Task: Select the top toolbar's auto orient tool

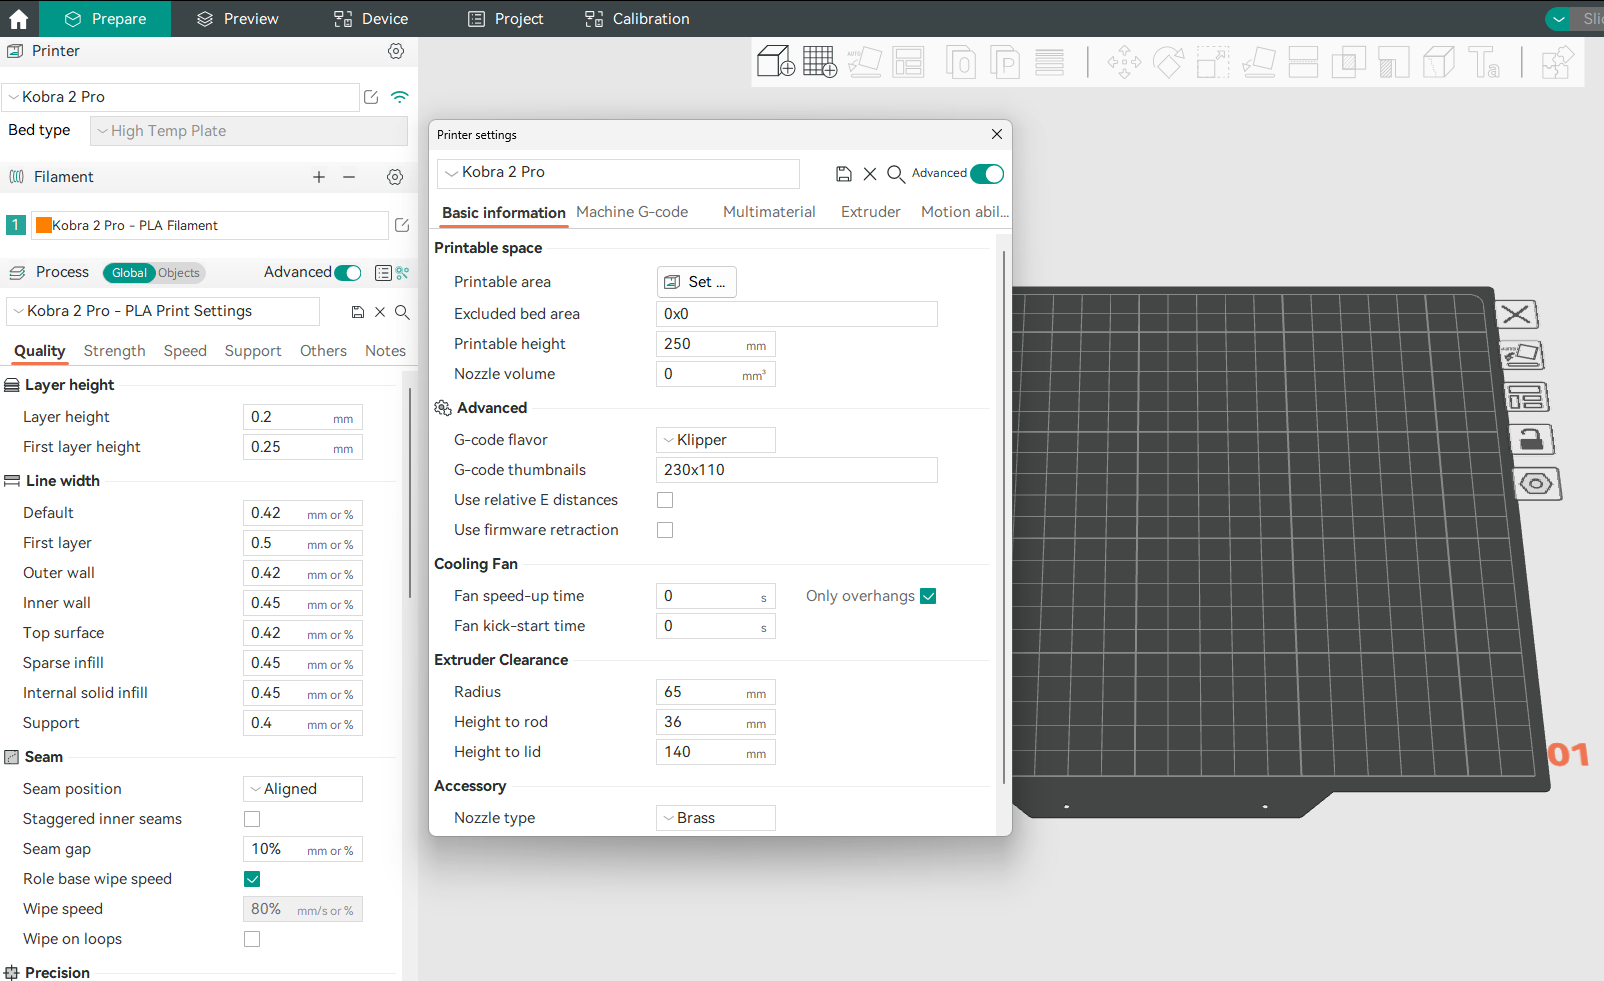Action: (864, 62)
